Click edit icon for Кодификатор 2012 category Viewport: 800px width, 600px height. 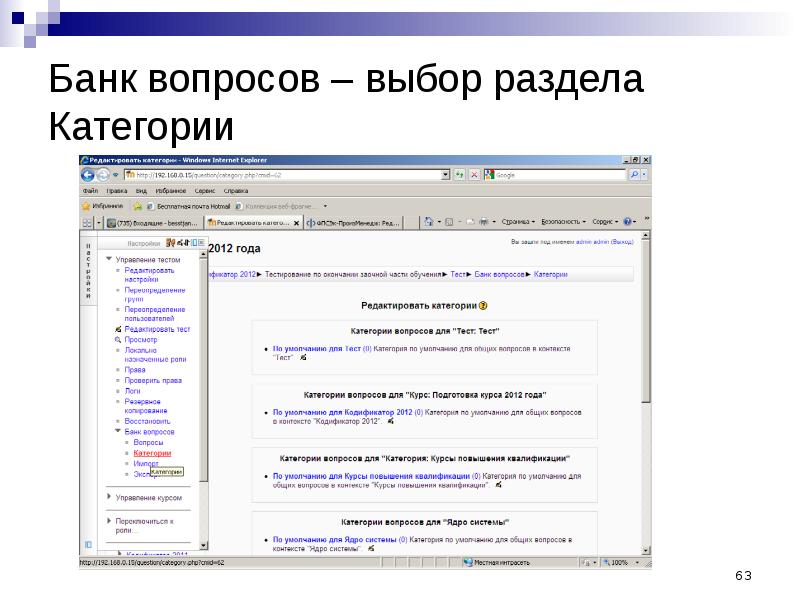click(x=391, y=421)
